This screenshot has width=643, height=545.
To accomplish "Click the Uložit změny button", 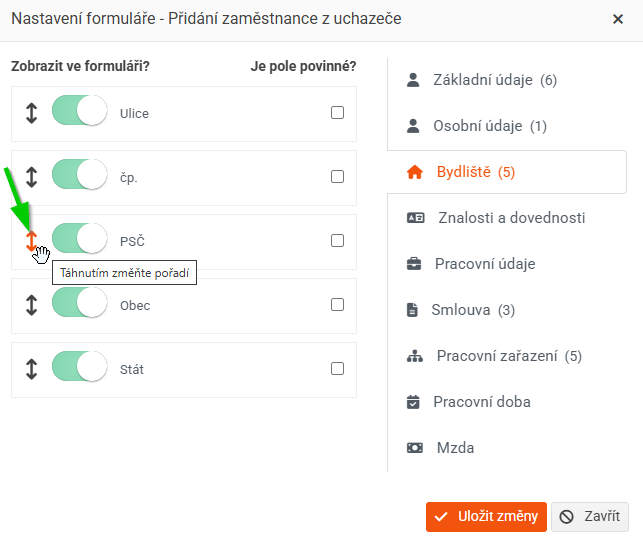I will point(486,517).
